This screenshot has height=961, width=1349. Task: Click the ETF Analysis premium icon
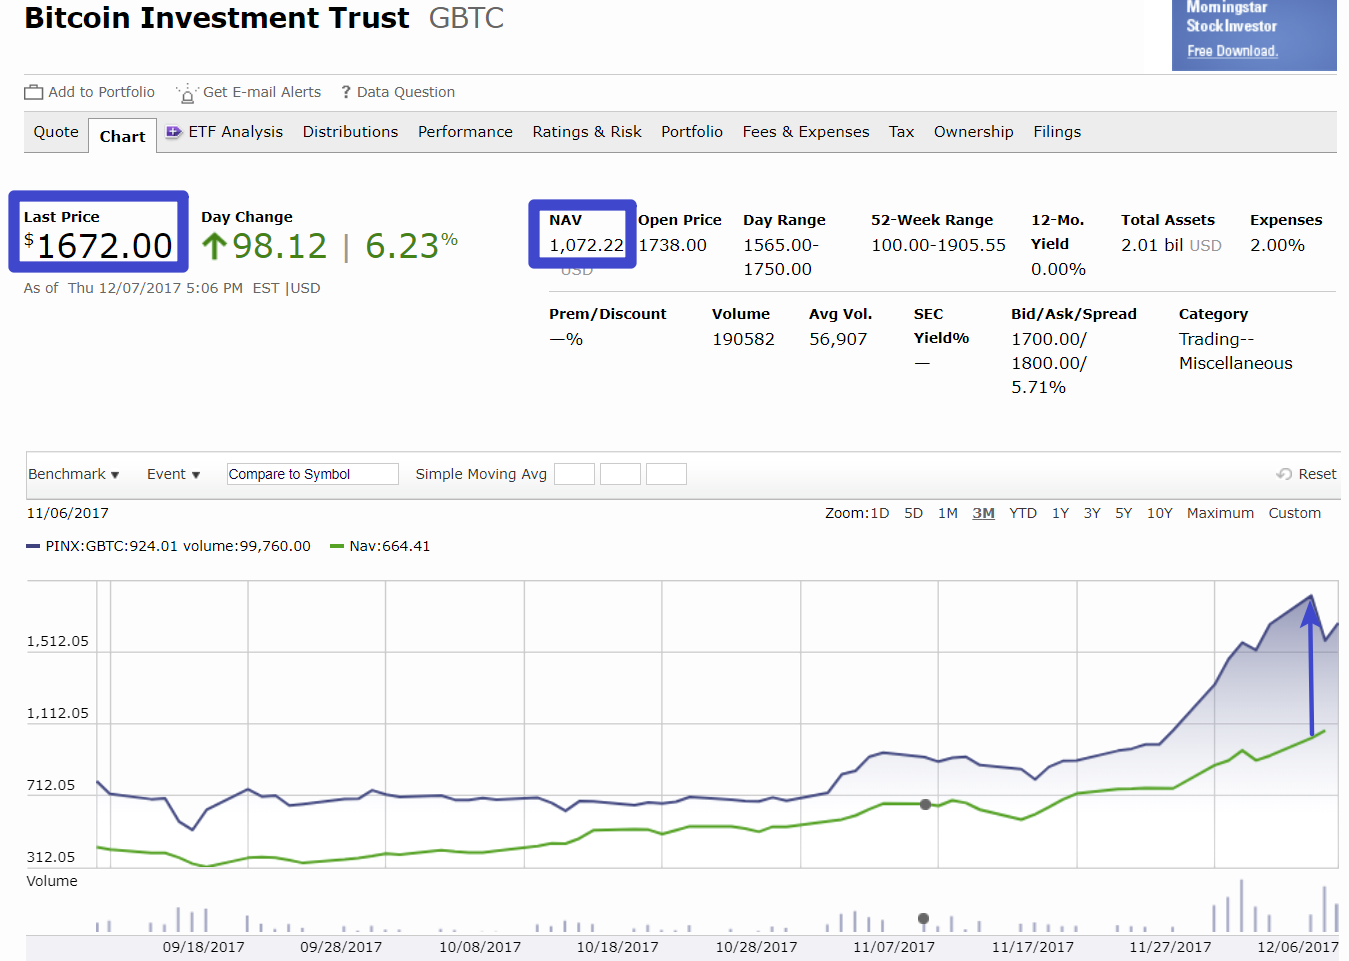pos(174,132)
